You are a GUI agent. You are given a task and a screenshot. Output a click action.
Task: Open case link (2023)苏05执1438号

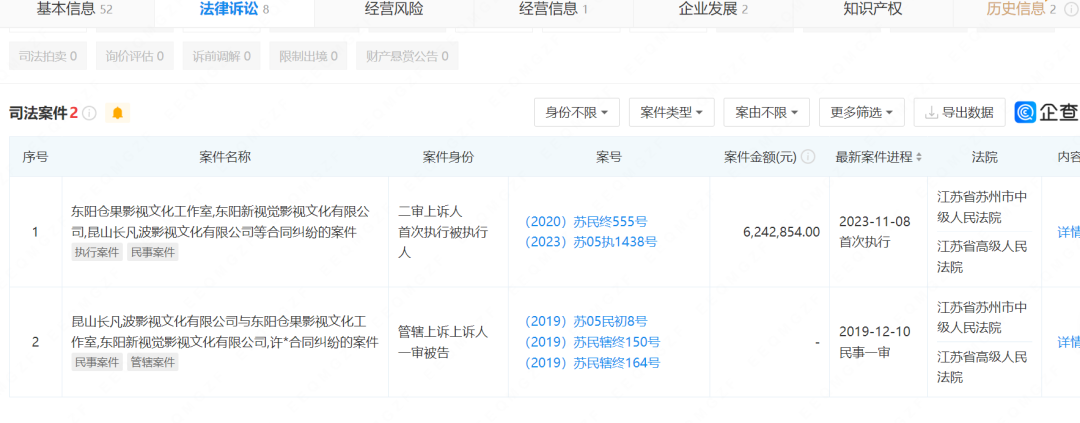[x=590, y=242]
